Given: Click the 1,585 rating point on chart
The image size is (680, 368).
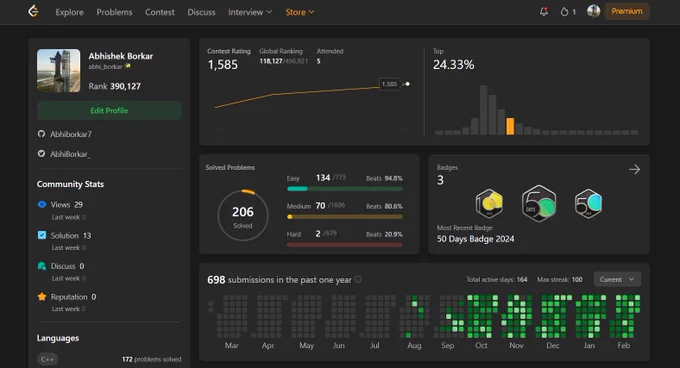Looking at the screenshot, I should pyautogui.click(x=407, y=84).
